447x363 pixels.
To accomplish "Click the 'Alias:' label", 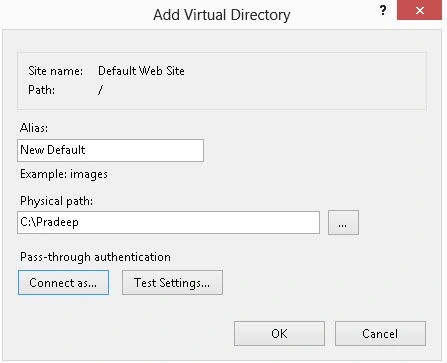I will pyautogui.click(x=34, y=128).
